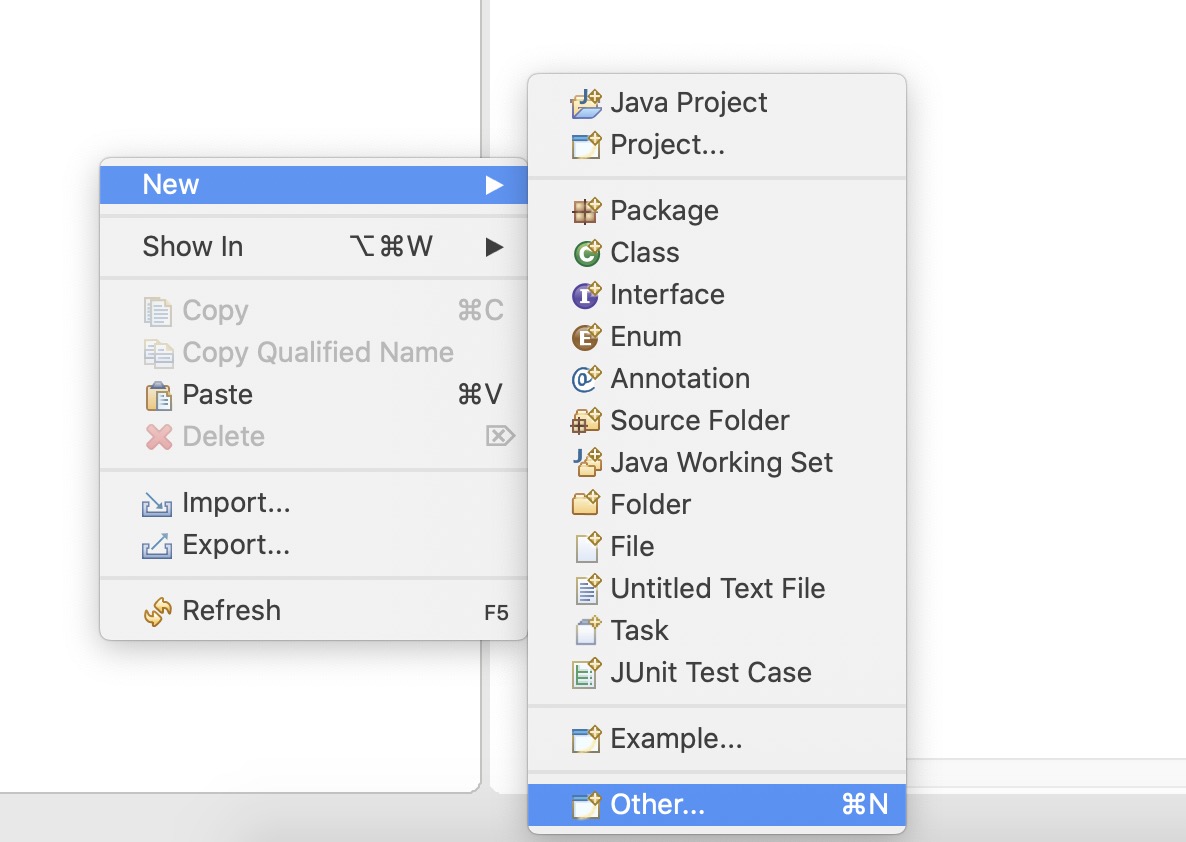
Task: Expand the New submenu arrow
Action: click(494, 185)
